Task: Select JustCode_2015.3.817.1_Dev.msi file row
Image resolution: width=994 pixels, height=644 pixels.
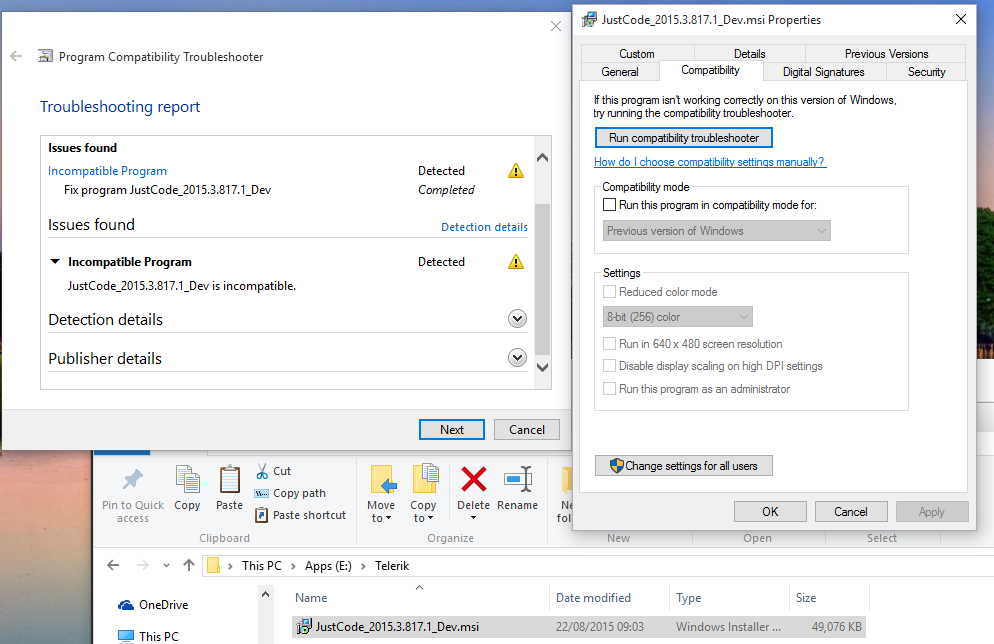Action: [x=579, y=627]
